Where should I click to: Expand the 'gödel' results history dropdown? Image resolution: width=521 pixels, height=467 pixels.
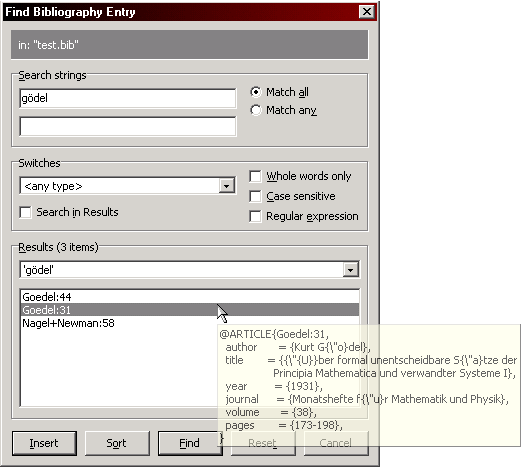[350, 270]
